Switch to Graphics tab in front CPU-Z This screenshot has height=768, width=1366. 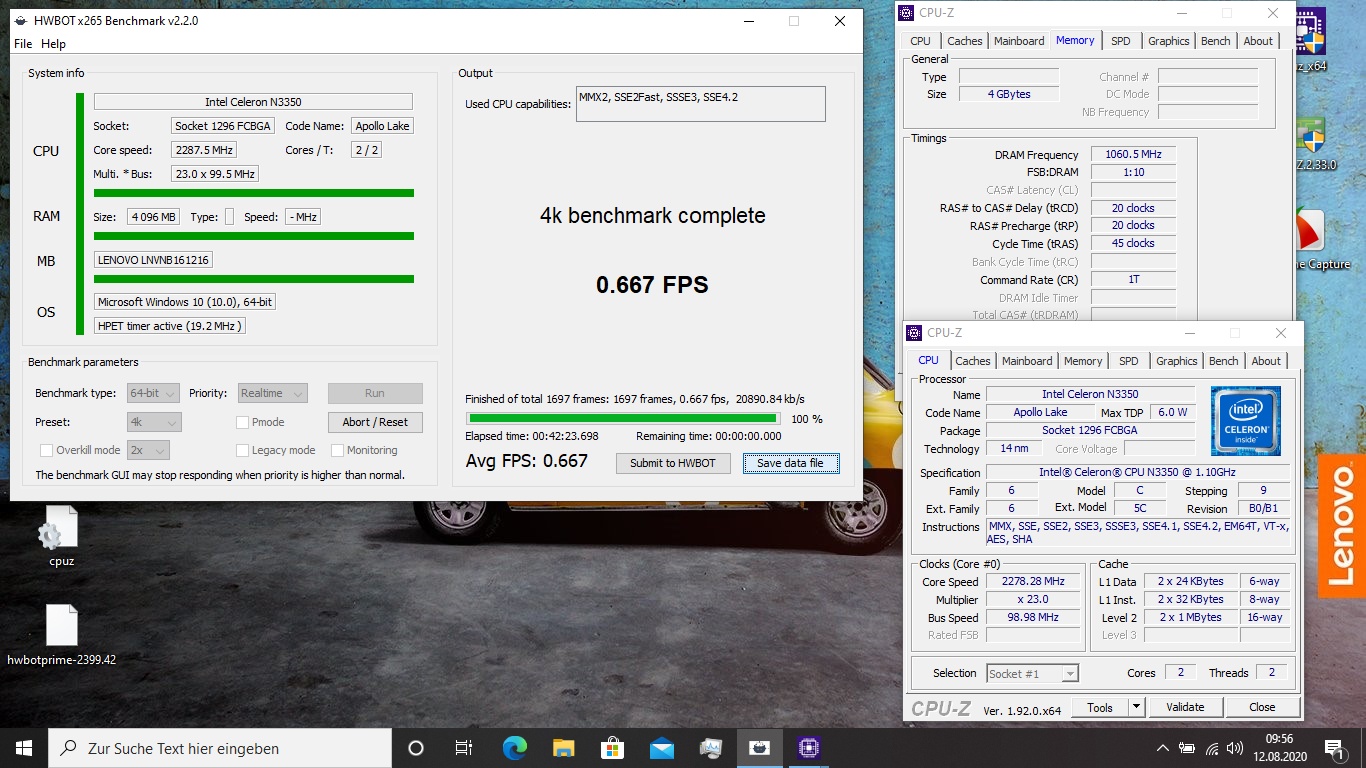1176,361
